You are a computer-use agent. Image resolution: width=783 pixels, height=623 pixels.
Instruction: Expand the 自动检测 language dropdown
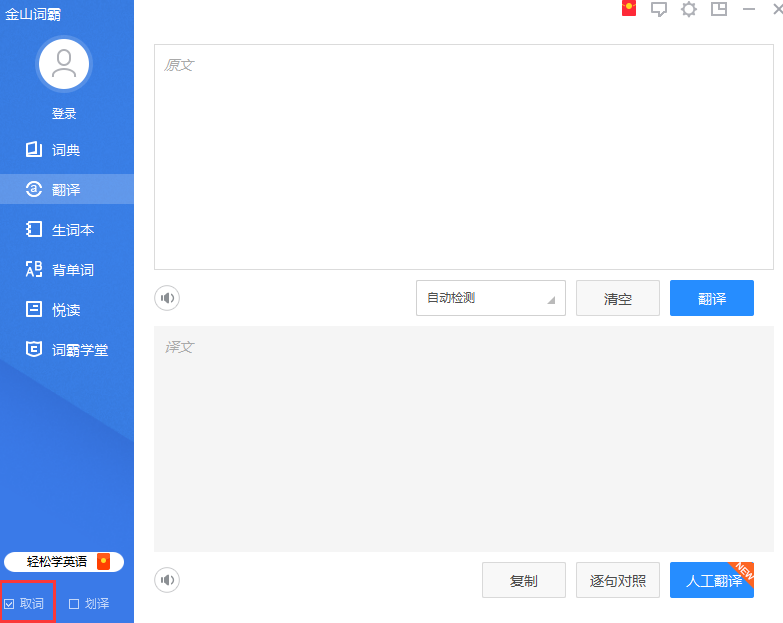click(490, 298)
